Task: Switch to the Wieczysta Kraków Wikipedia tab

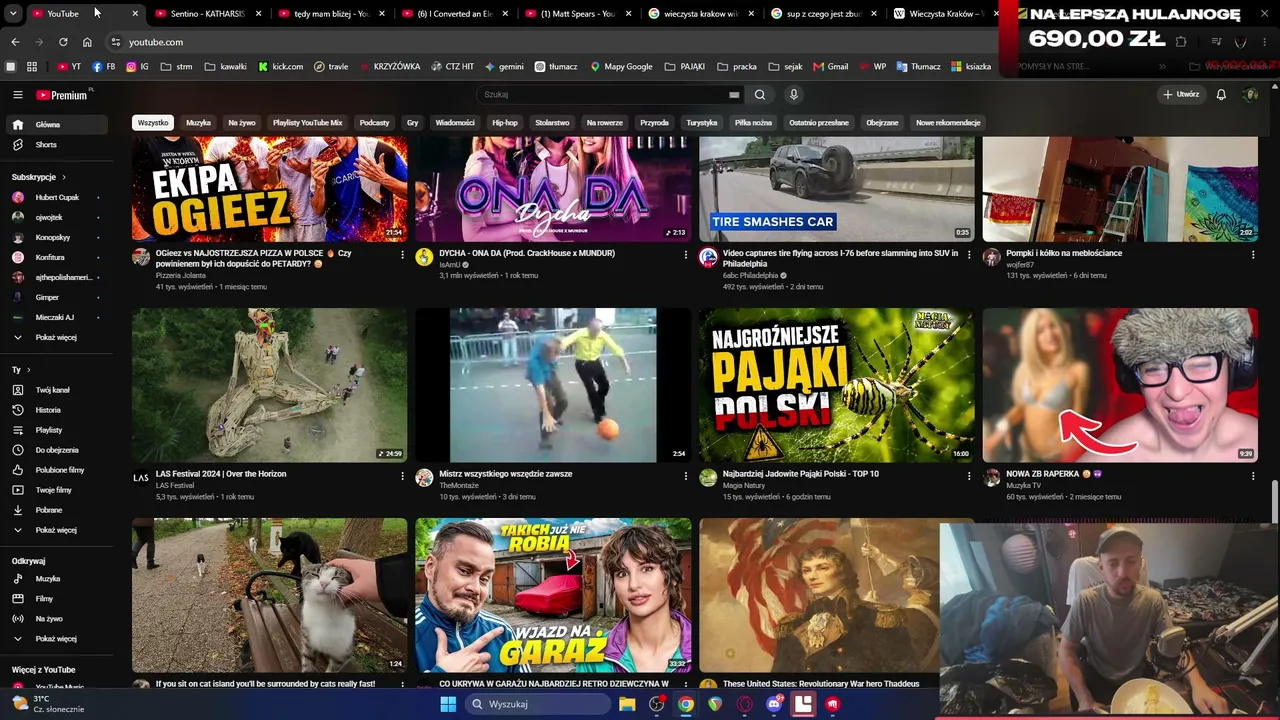Action: point(945,14)
